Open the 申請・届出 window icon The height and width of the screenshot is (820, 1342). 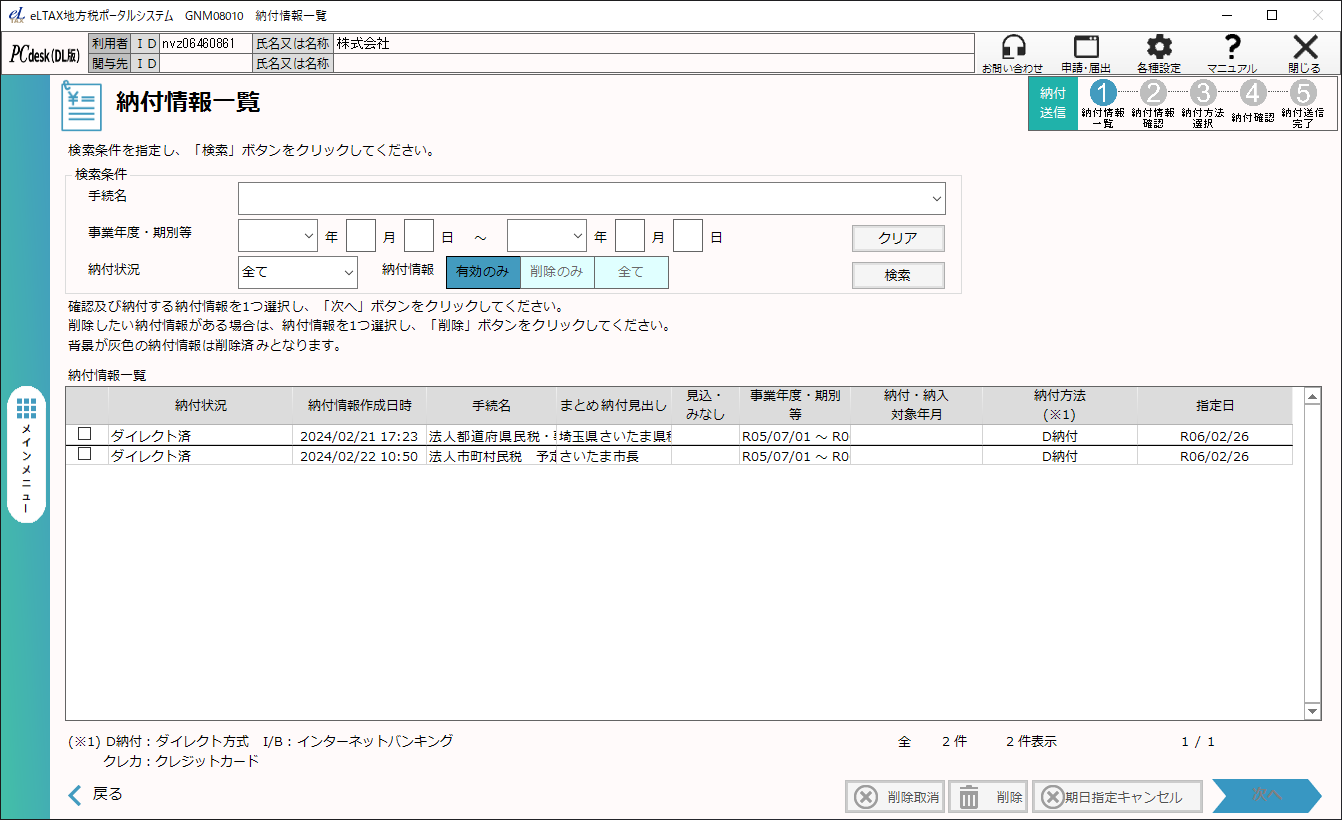pos(1086,53)
